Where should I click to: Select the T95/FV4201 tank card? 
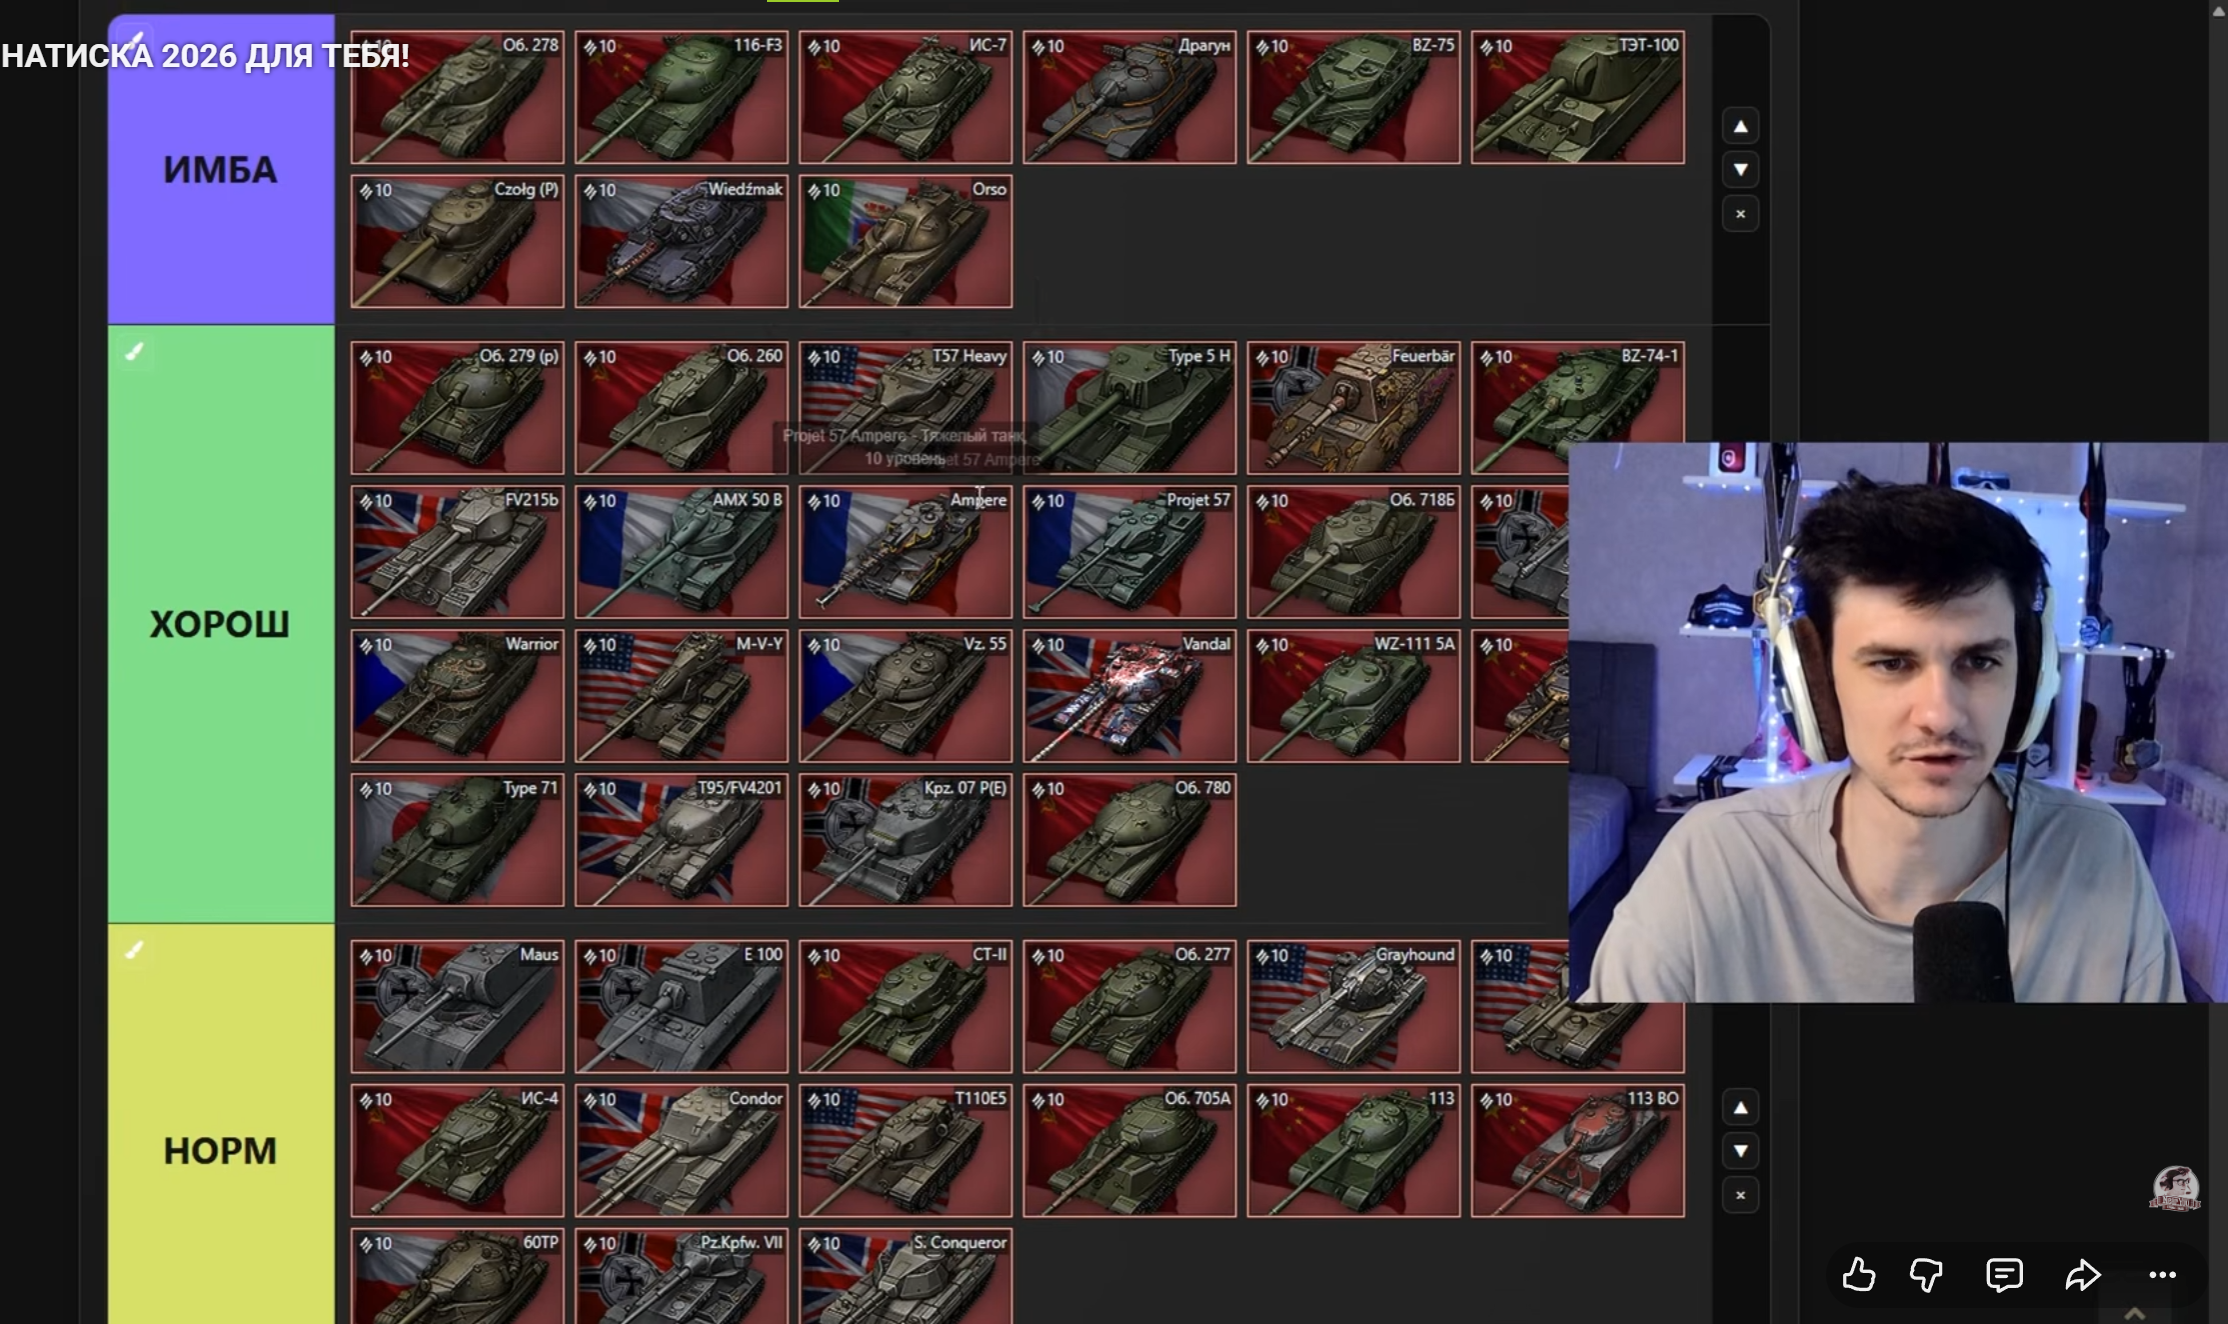coord(681,840)
